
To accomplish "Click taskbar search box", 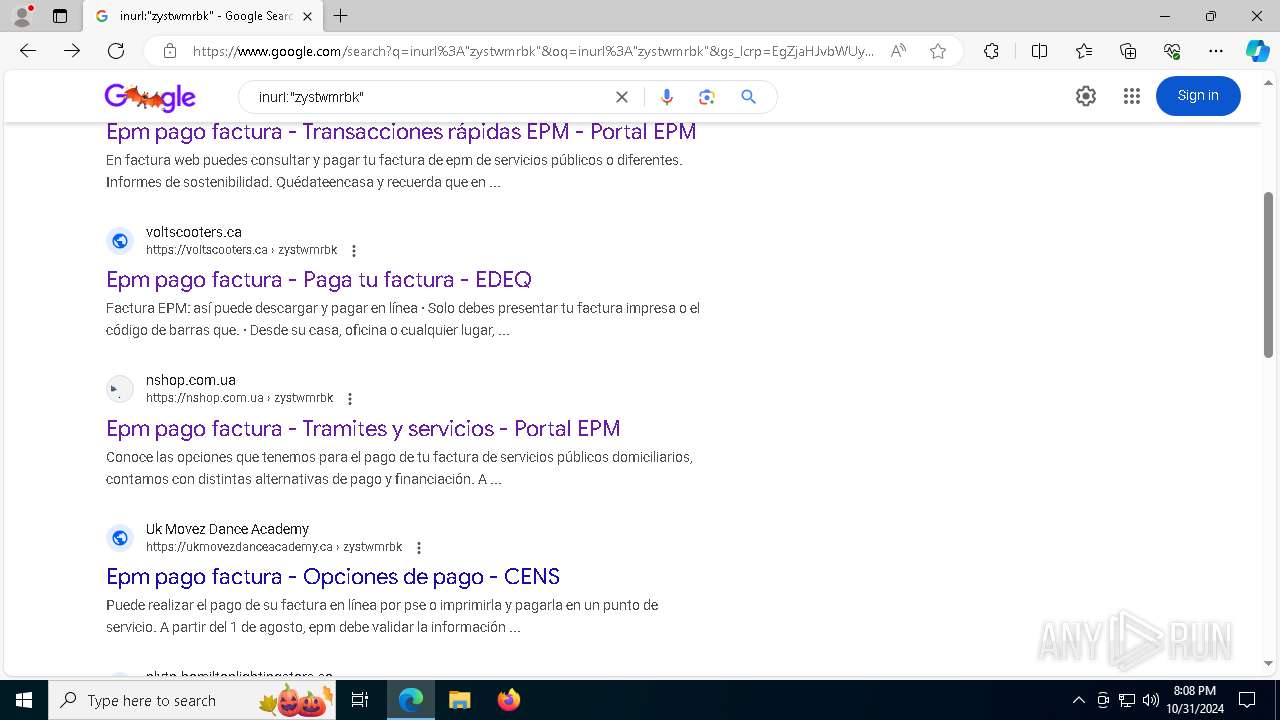I will click(x=193, y=700).
